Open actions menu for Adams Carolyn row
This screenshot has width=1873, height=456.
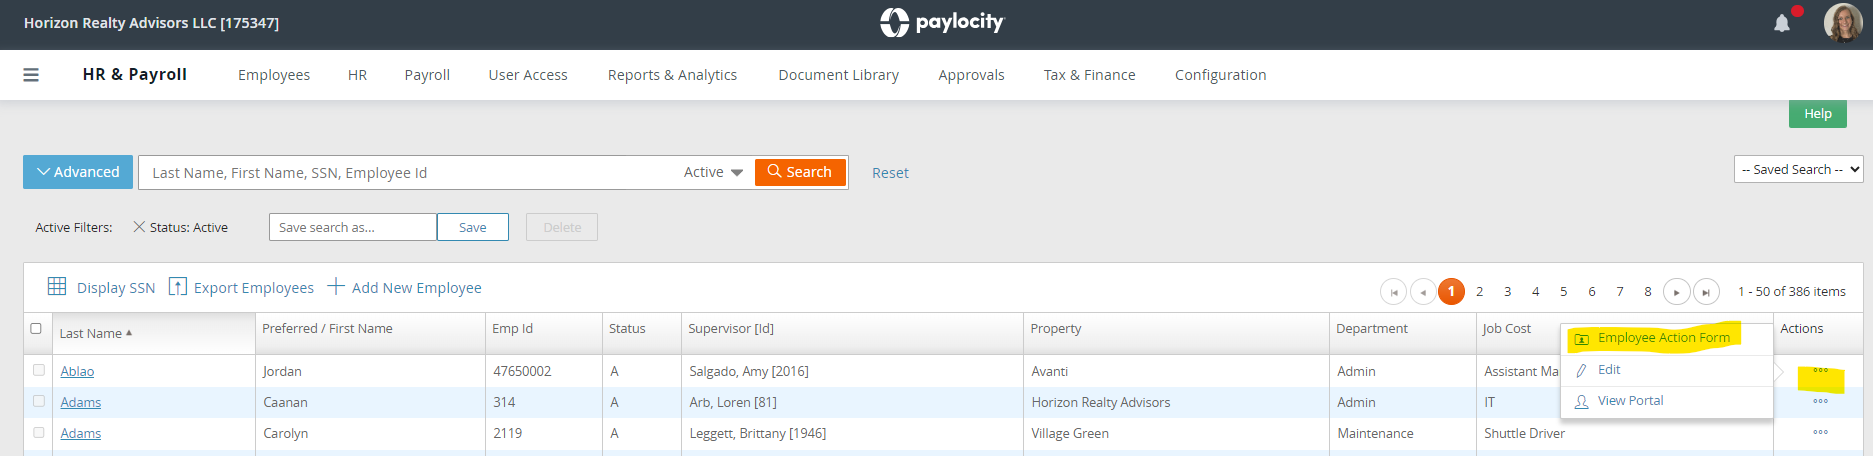pyautogui.click(x=1820, y=433)
